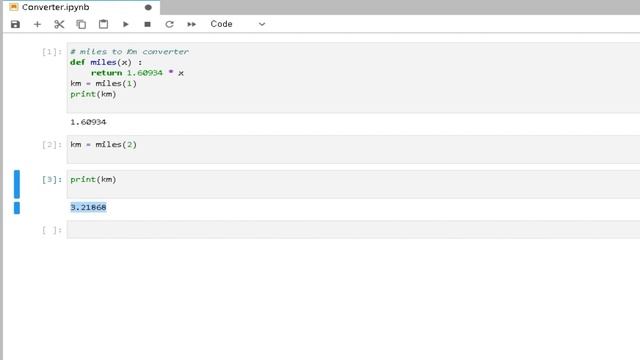Open the Code cell type dropdown
This screenshot has height=360, width=640.
(238, 24)
